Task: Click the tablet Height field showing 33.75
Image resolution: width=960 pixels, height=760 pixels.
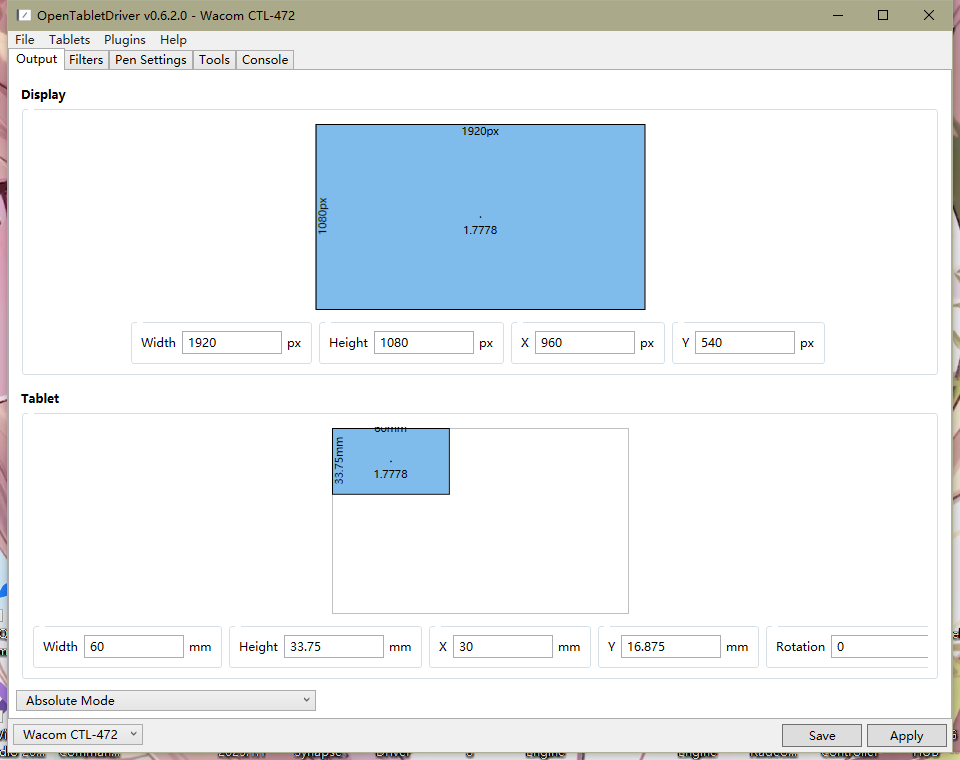Action: click(334, 646)
